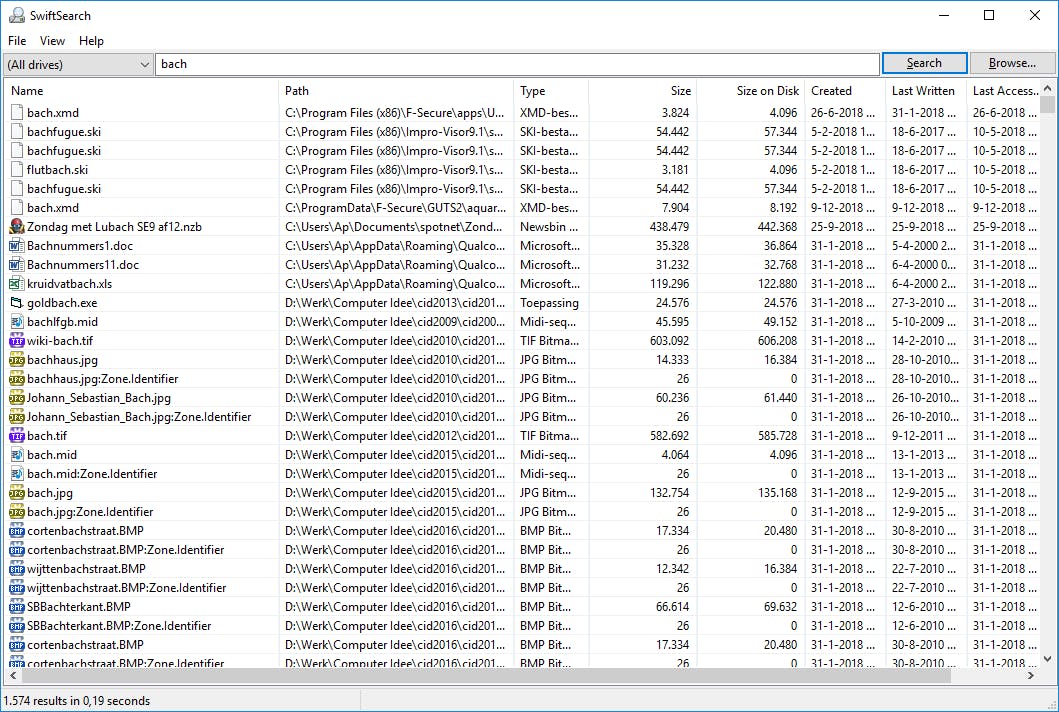
Task: Click the SKI file icon beside bachfugue.ski
Action: pos(15,131)
